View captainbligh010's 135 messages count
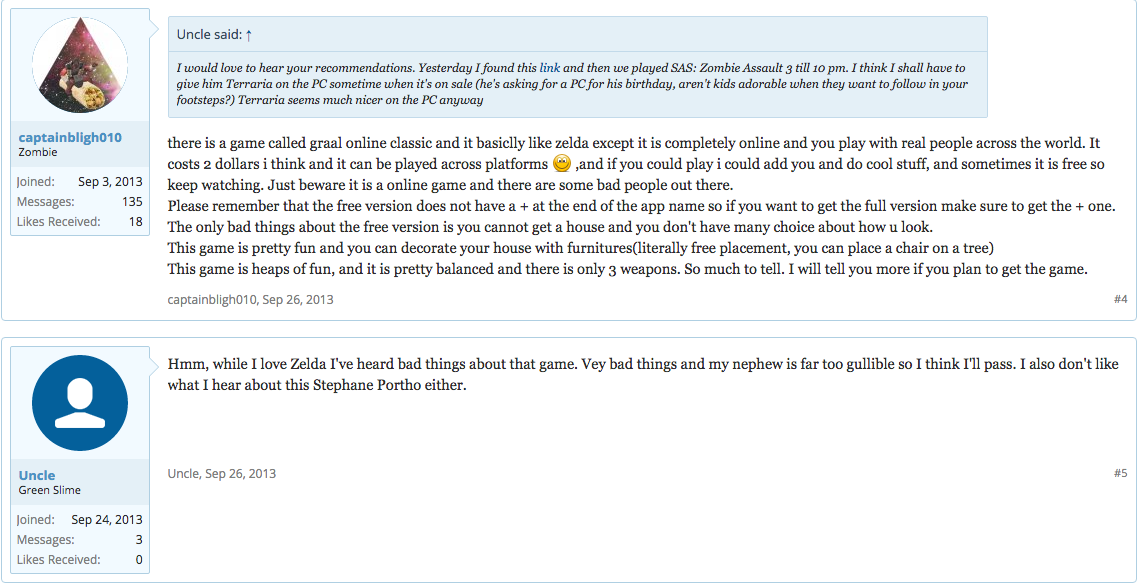 coord(131,202)
